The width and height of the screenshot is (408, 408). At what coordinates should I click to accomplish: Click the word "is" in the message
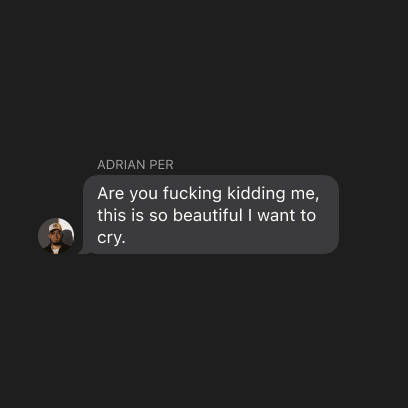coord(137,215)
